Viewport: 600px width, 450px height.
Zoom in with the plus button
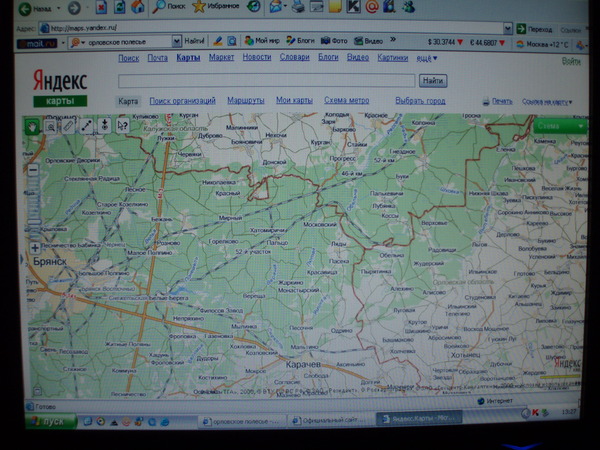[35, 247]
